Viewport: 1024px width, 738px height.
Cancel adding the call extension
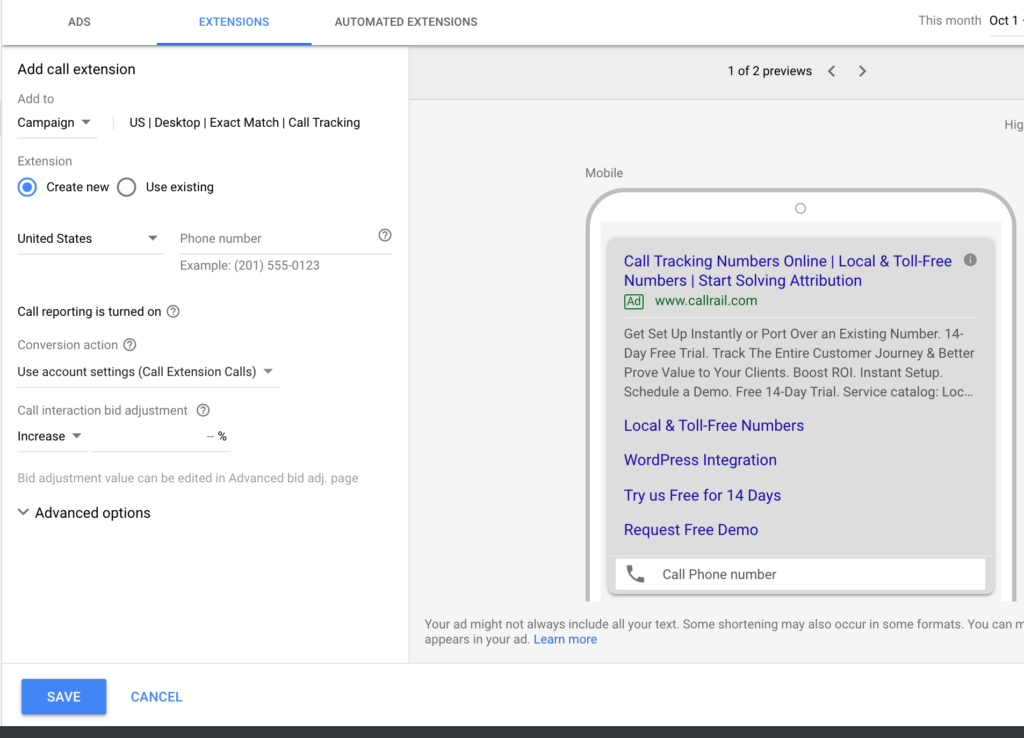tap(157, 697)
